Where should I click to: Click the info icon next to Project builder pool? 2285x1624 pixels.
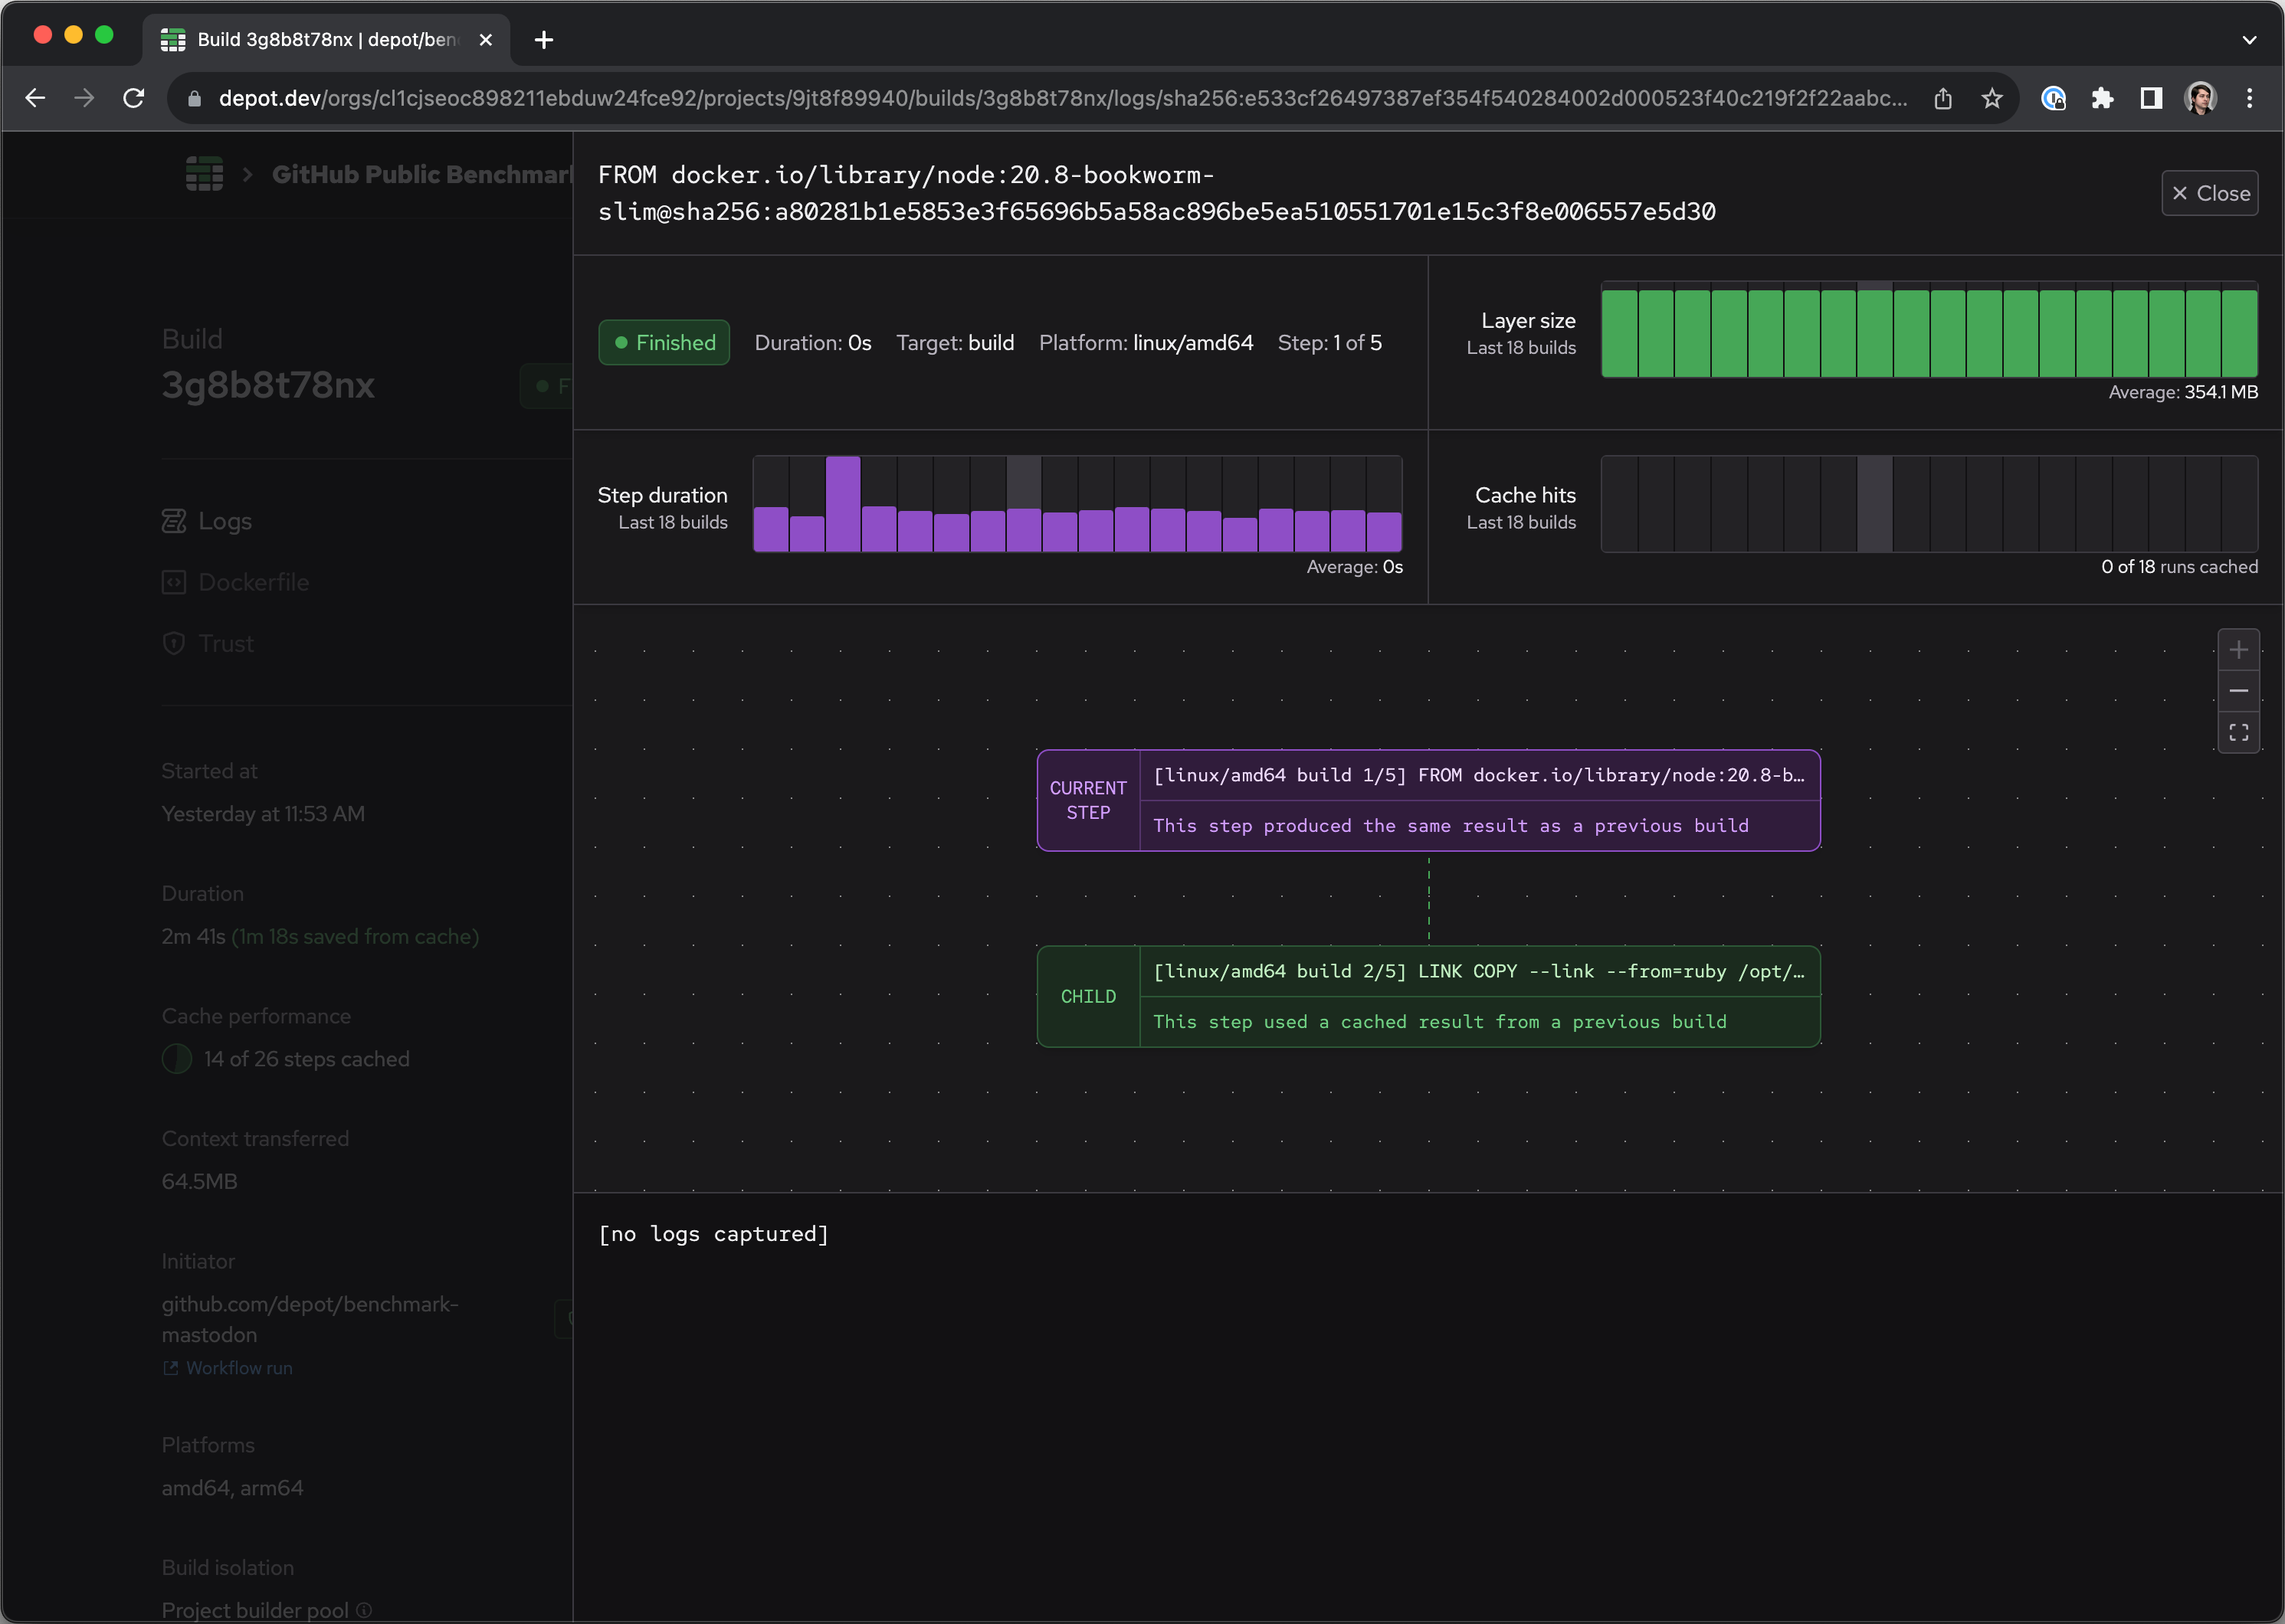[363, 1610]
